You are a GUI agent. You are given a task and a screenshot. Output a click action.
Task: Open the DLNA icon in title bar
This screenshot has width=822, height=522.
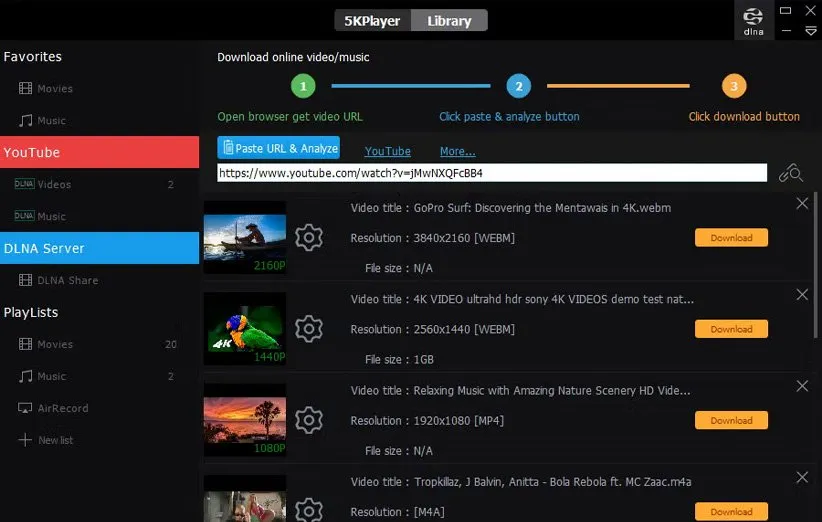(x=754, y=20)
